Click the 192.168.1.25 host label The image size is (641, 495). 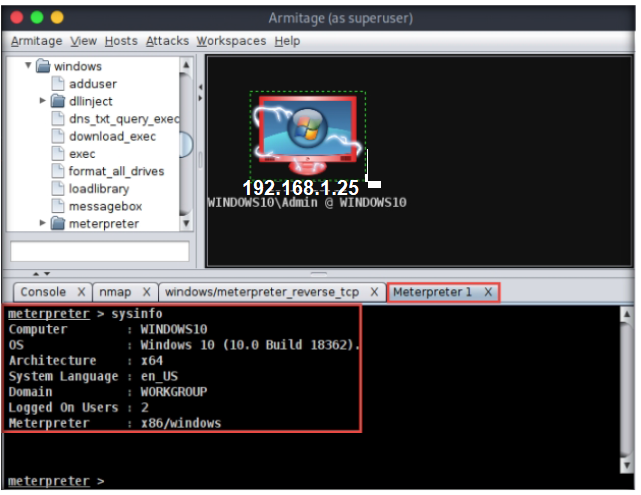[300, 188]
